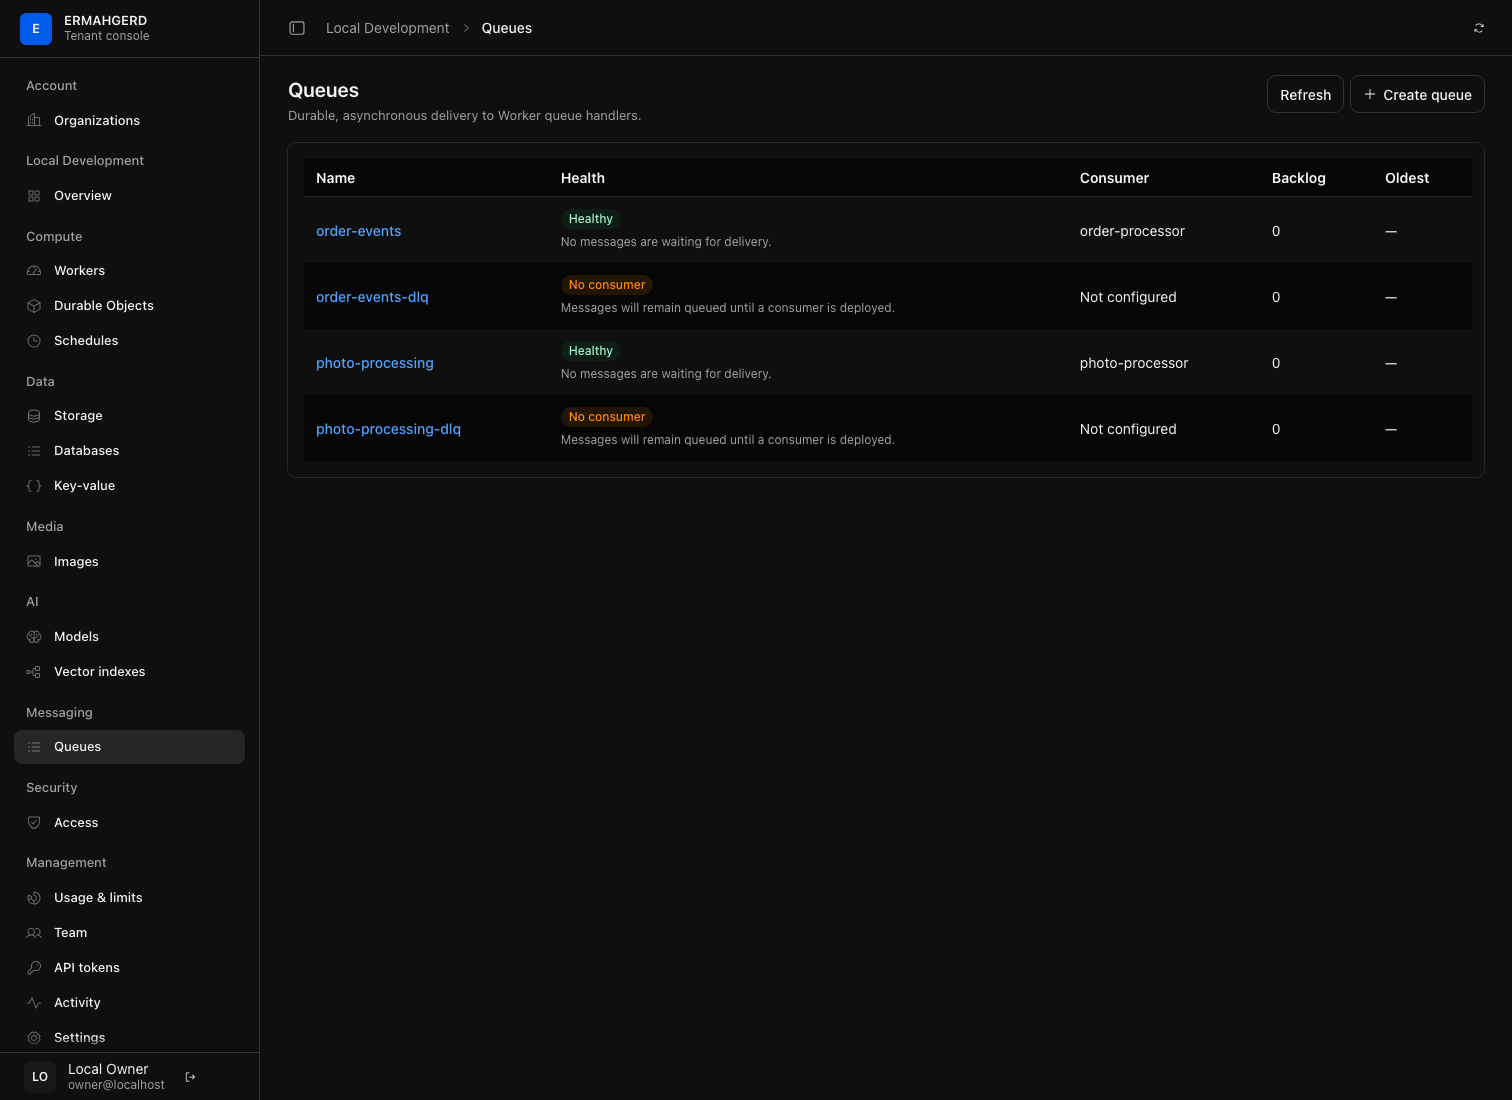Open the order-events queue
This screenshot has width=1512, height=1100.
click(x=358, y=231)
